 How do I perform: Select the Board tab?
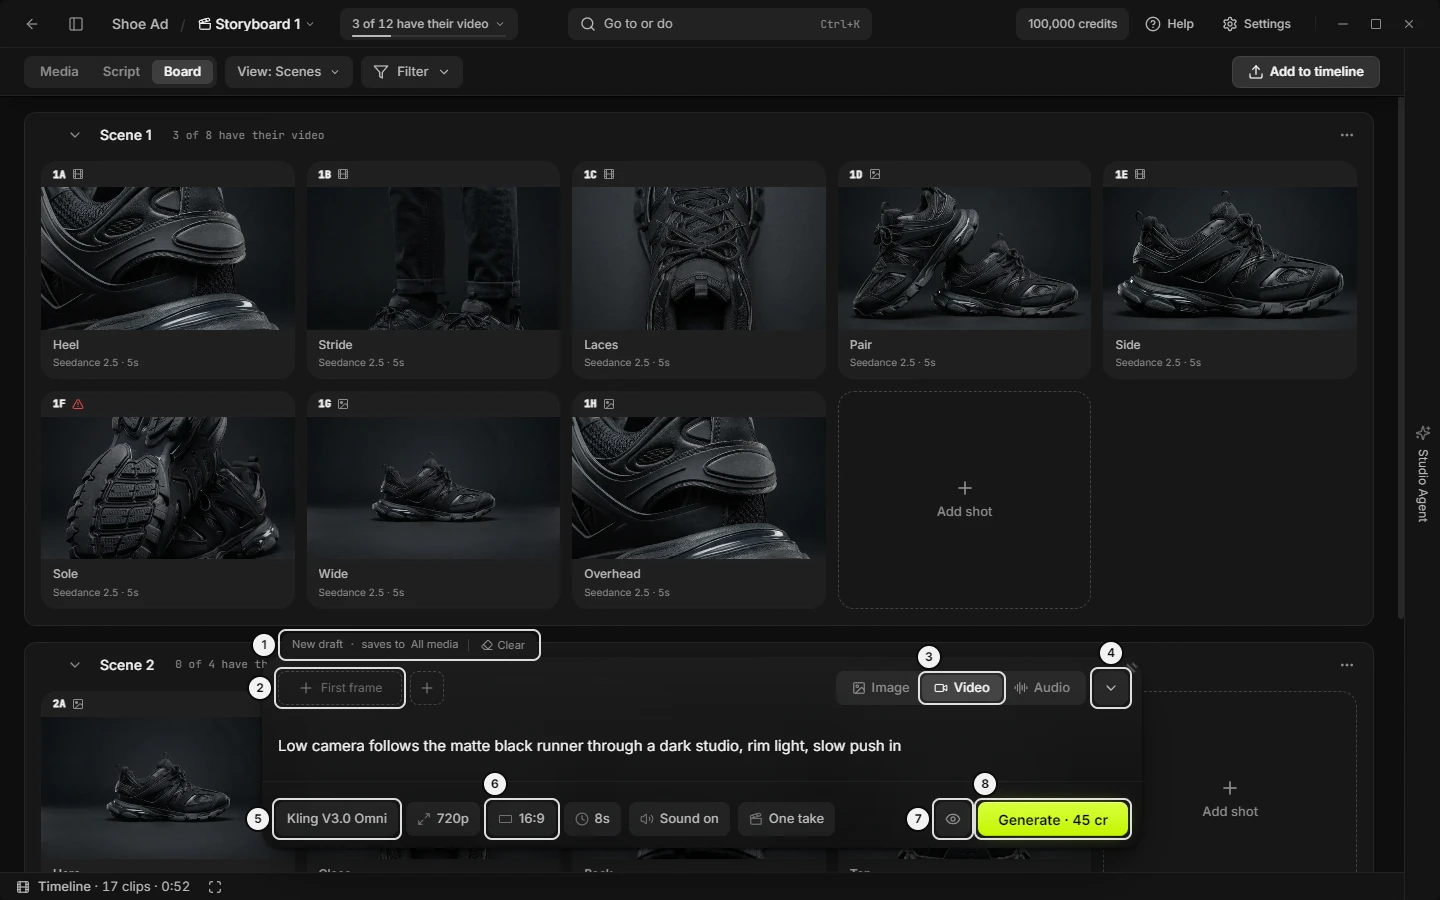(x=182, y=72)
